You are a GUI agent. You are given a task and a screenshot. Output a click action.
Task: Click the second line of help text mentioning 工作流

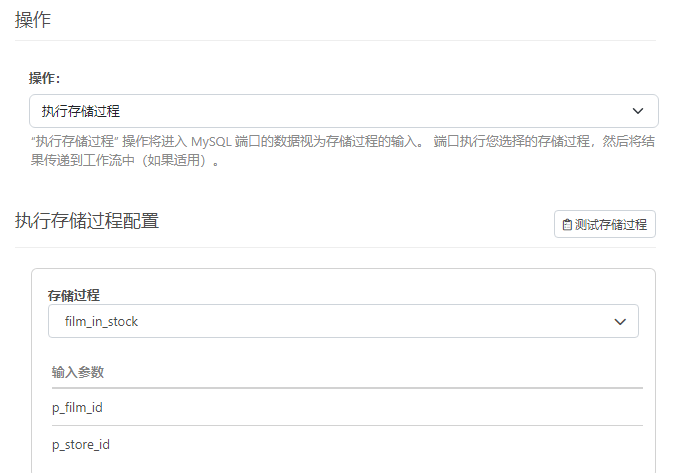[125, 160]
